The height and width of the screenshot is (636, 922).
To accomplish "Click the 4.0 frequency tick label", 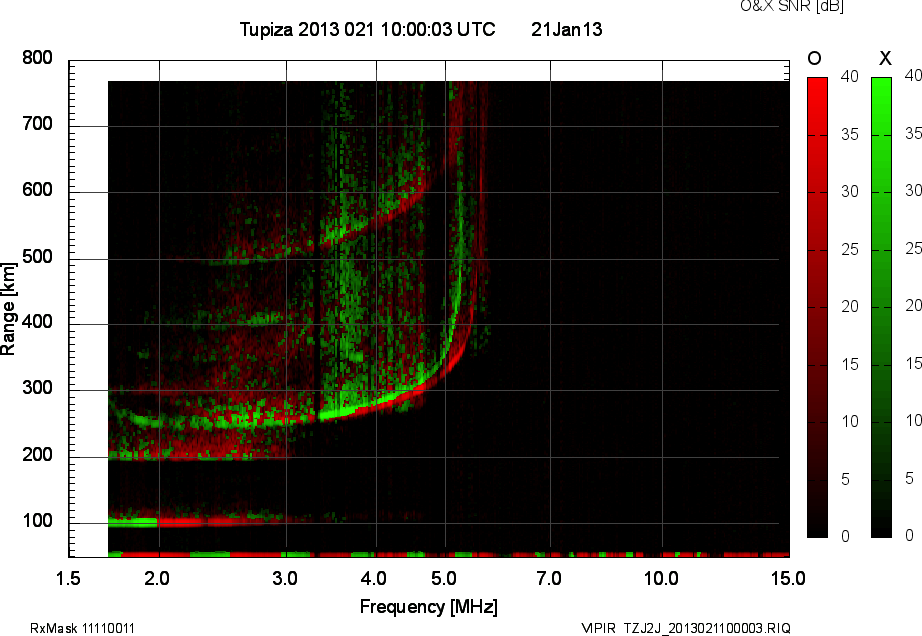I will [x=374, y=578].
